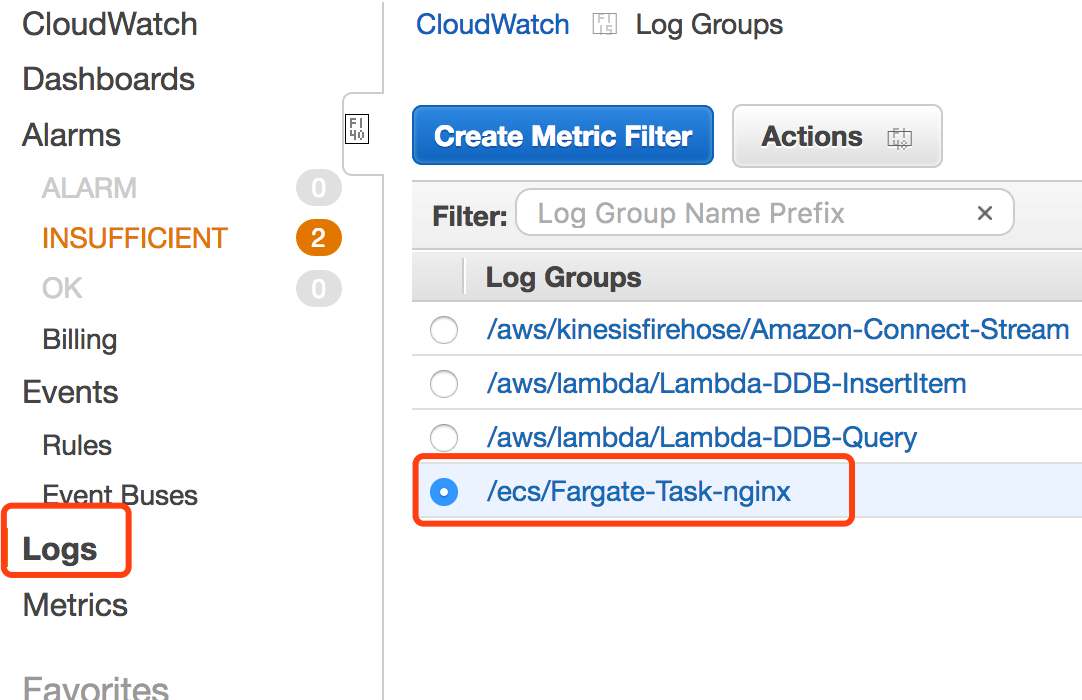Image resolution: width=1082 pixels, height=700 pixels.
Task: Toggle the Fargate-Task-nginx radio button
Action: pyautogui.click(x=444, y=492)
